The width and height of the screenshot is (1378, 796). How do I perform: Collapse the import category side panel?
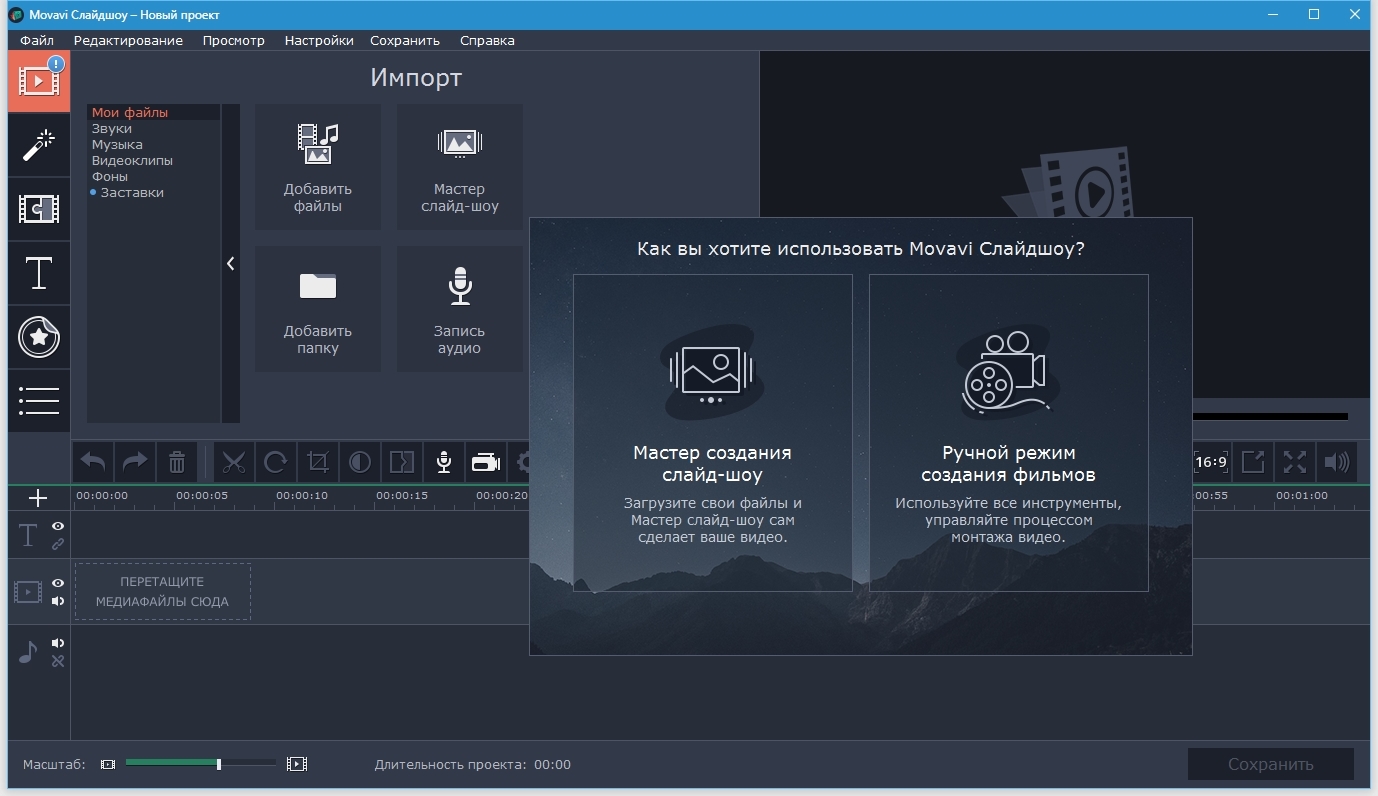tap(231, 263)
